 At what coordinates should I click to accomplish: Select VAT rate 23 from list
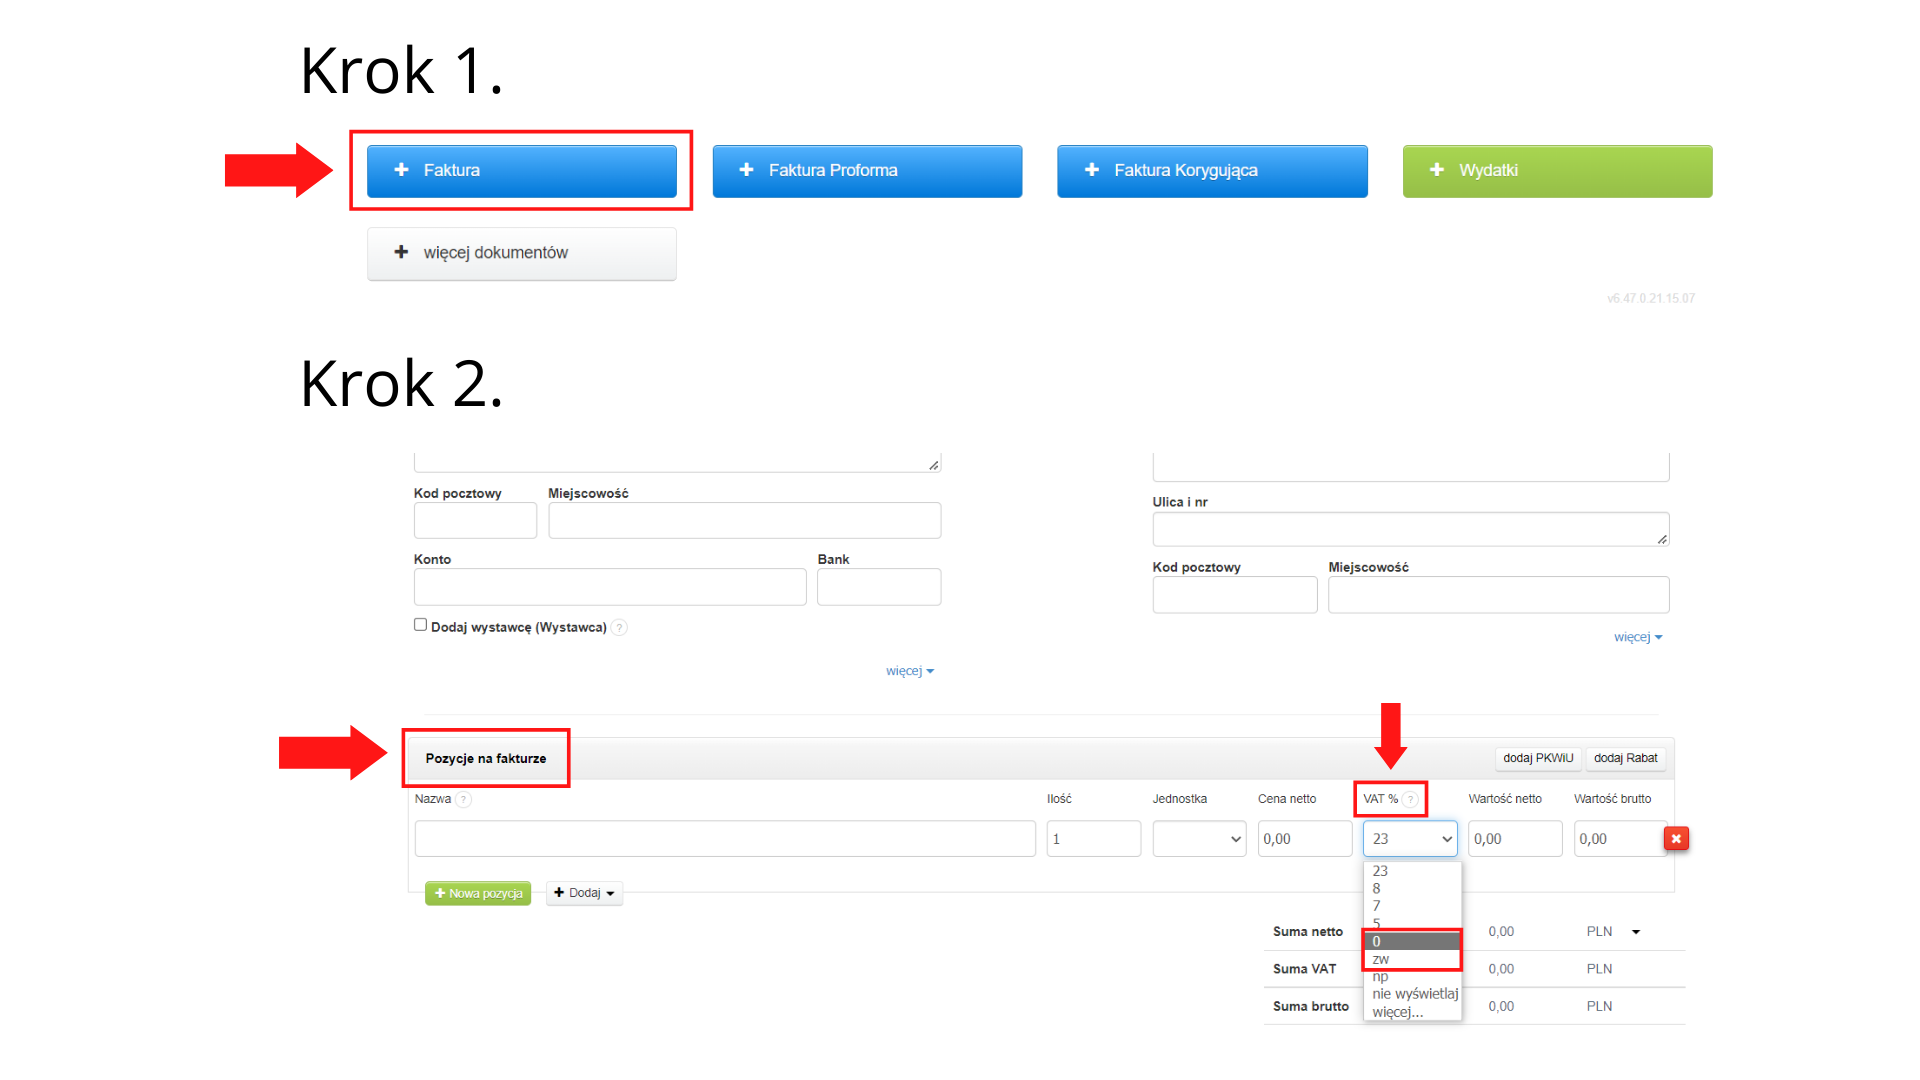coord(1412,871)
